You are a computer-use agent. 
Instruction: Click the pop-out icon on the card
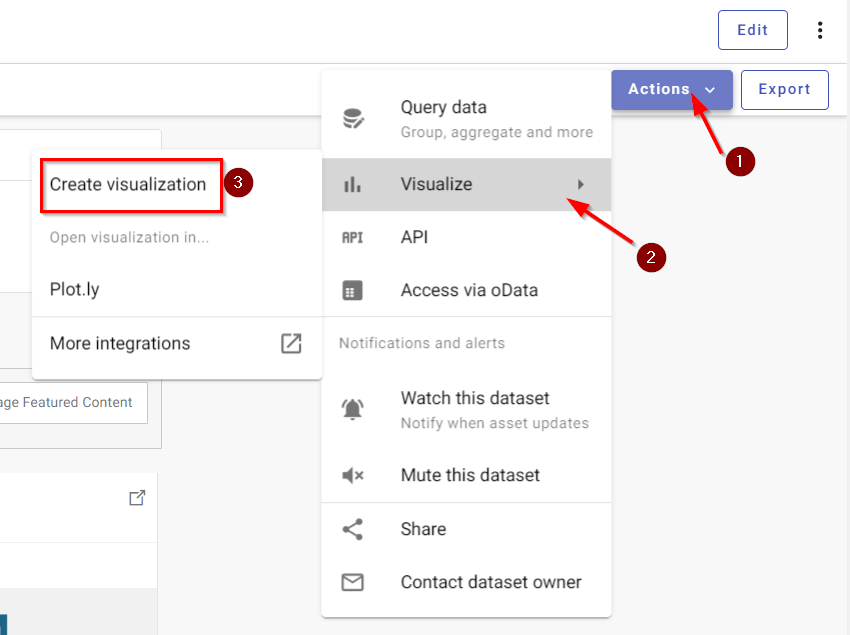(137, 498)
